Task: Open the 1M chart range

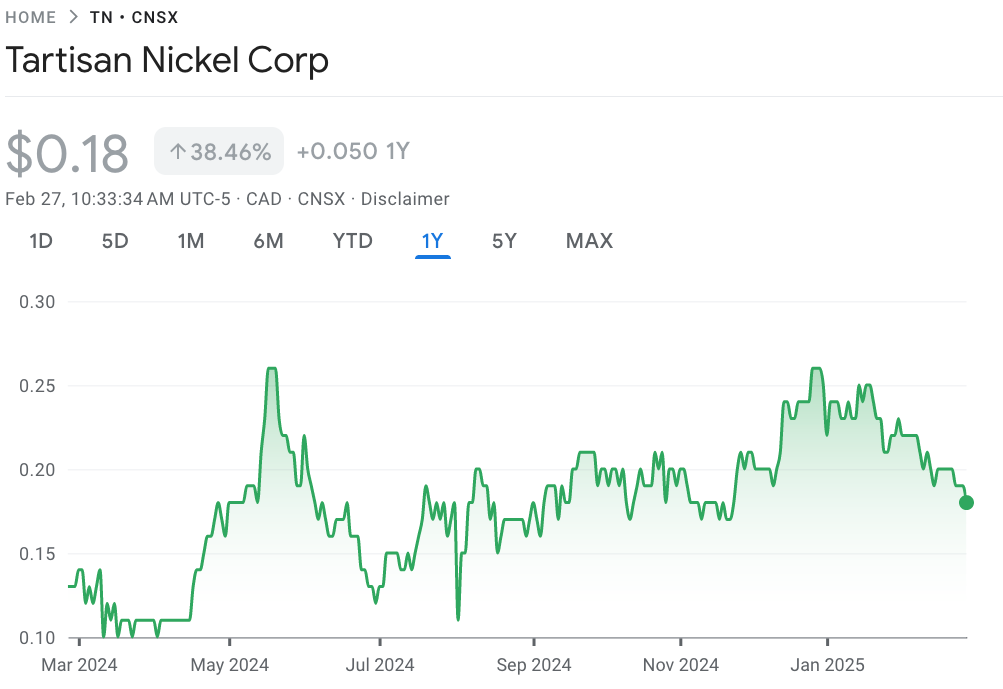Action: click(x=190, y=241)
